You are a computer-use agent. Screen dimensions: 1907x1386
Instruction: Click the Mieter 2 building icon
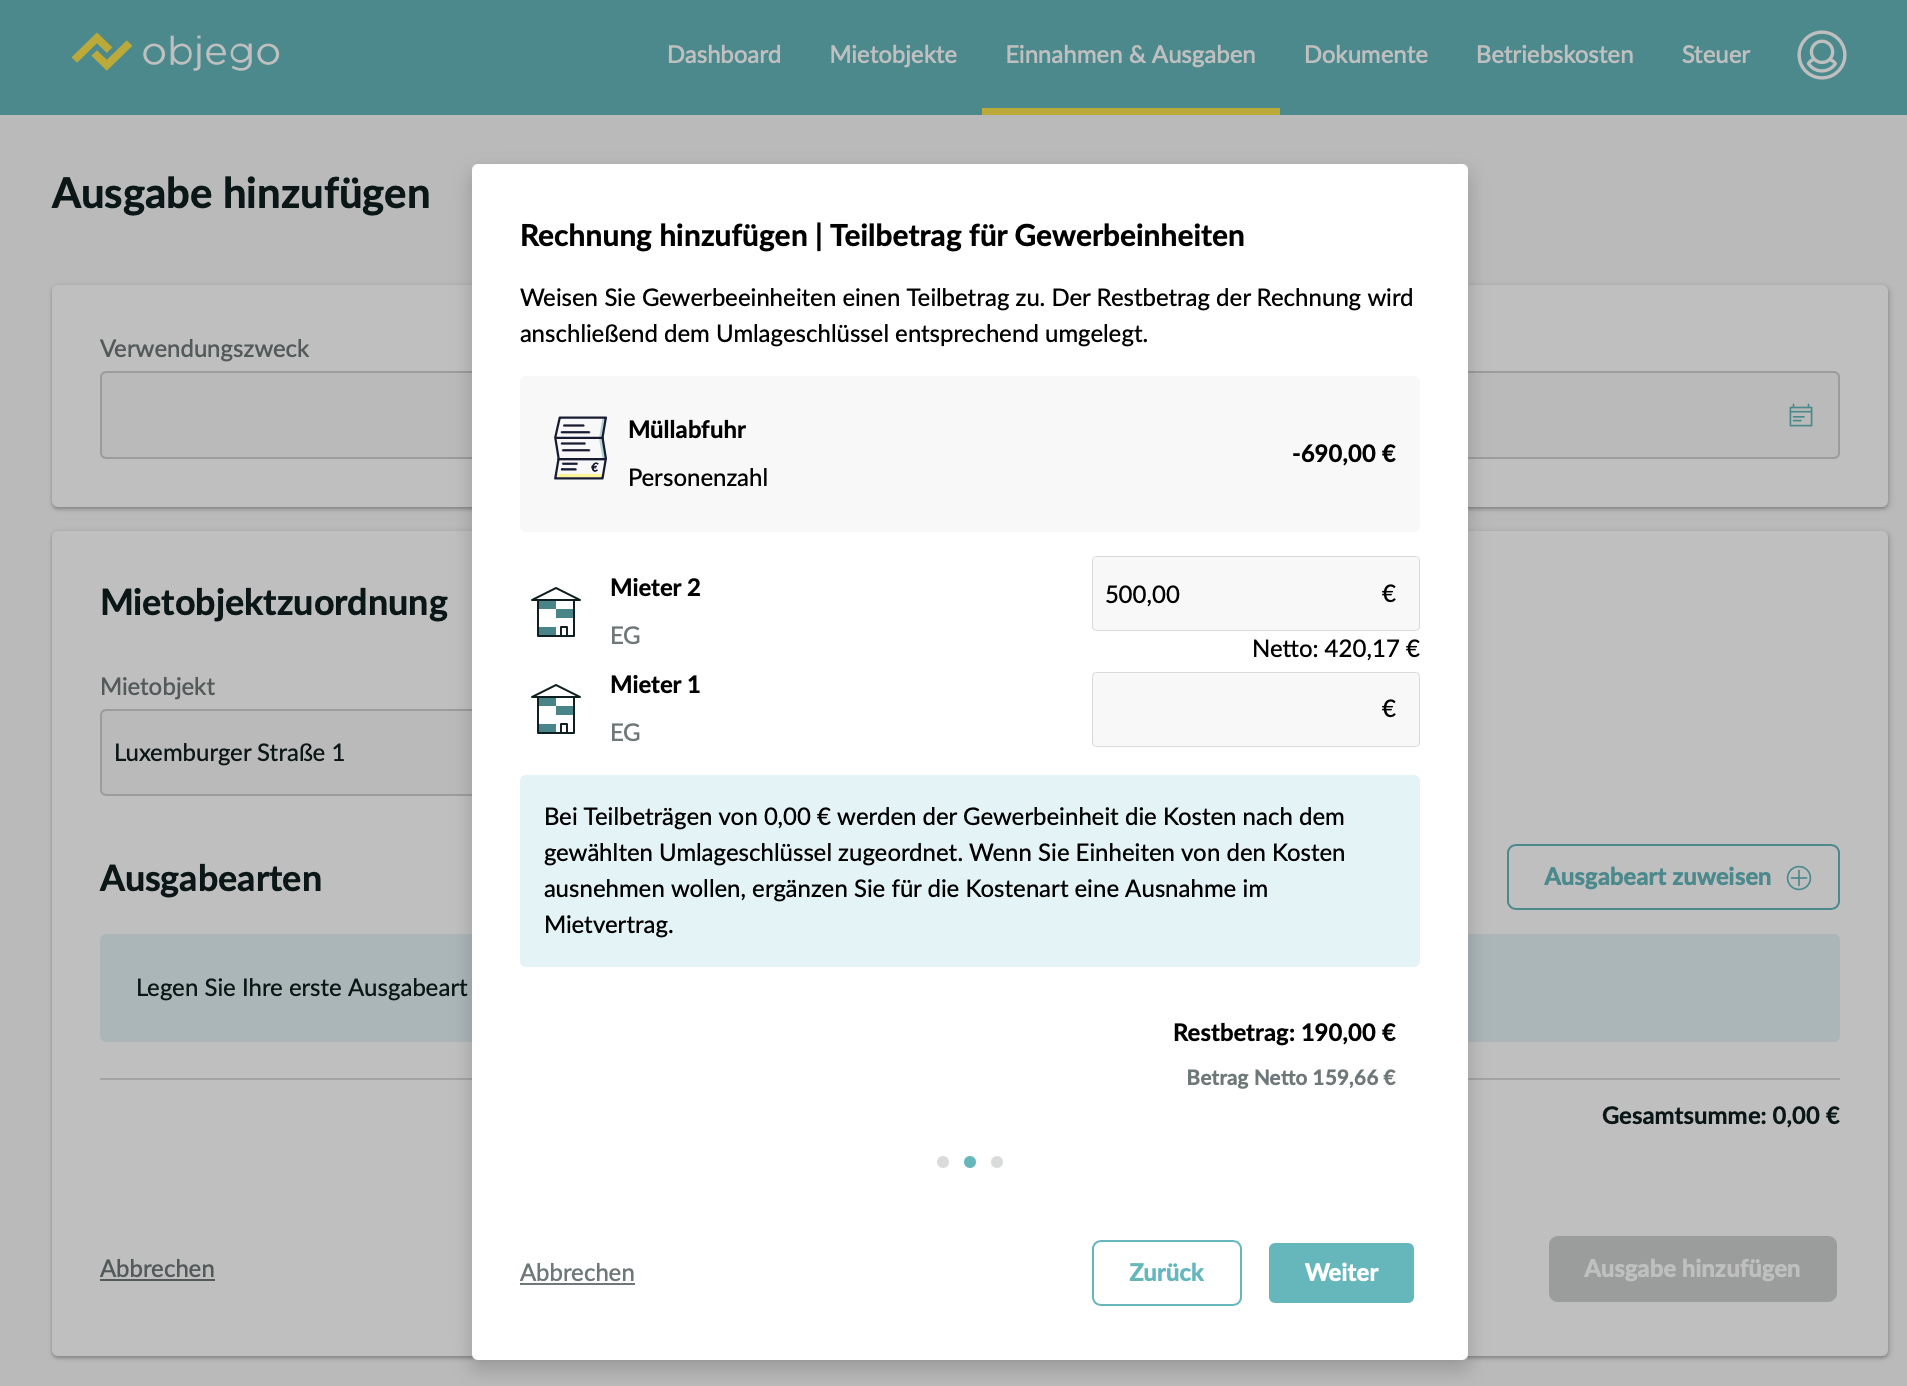556,611
